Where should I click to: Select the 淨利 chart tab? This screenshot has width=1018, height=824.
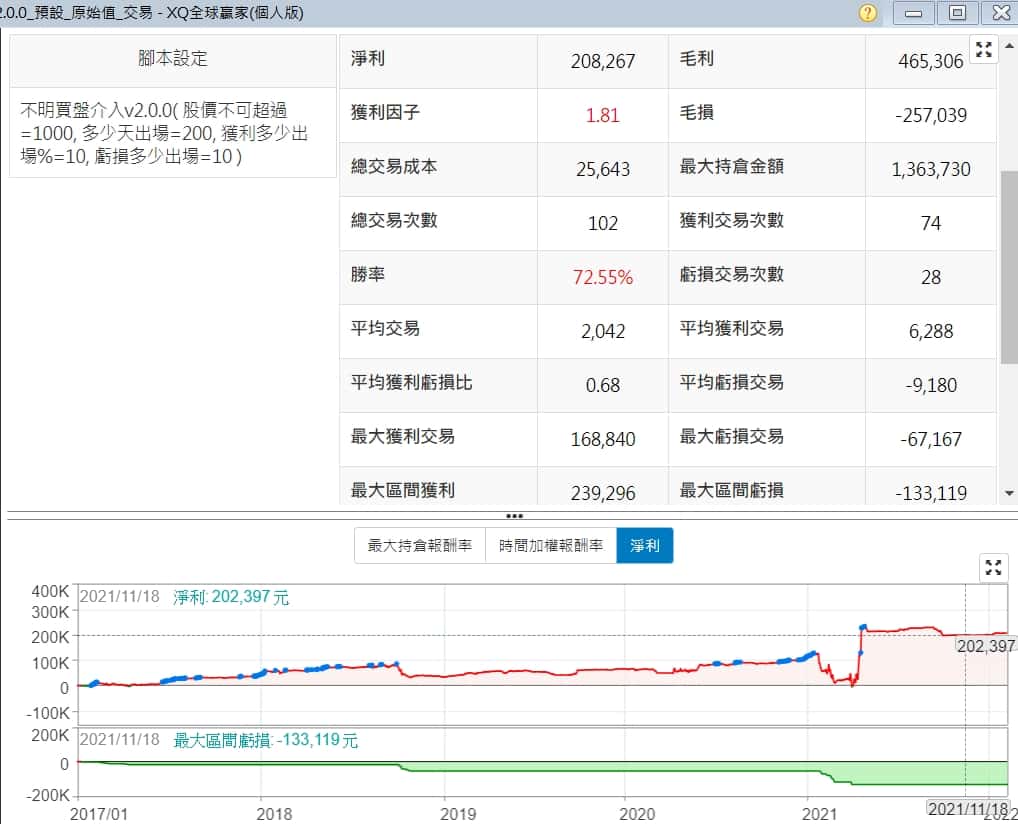(x=644, y=546)
